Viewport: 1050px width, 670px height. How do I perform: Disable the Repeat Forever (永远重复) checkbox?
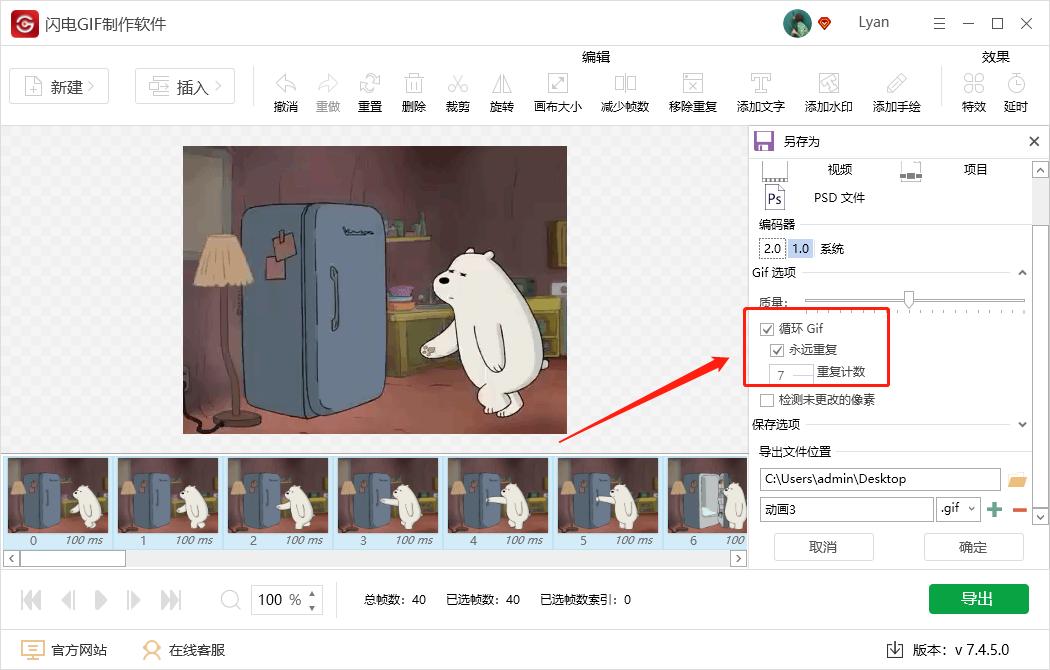(777, 349)
